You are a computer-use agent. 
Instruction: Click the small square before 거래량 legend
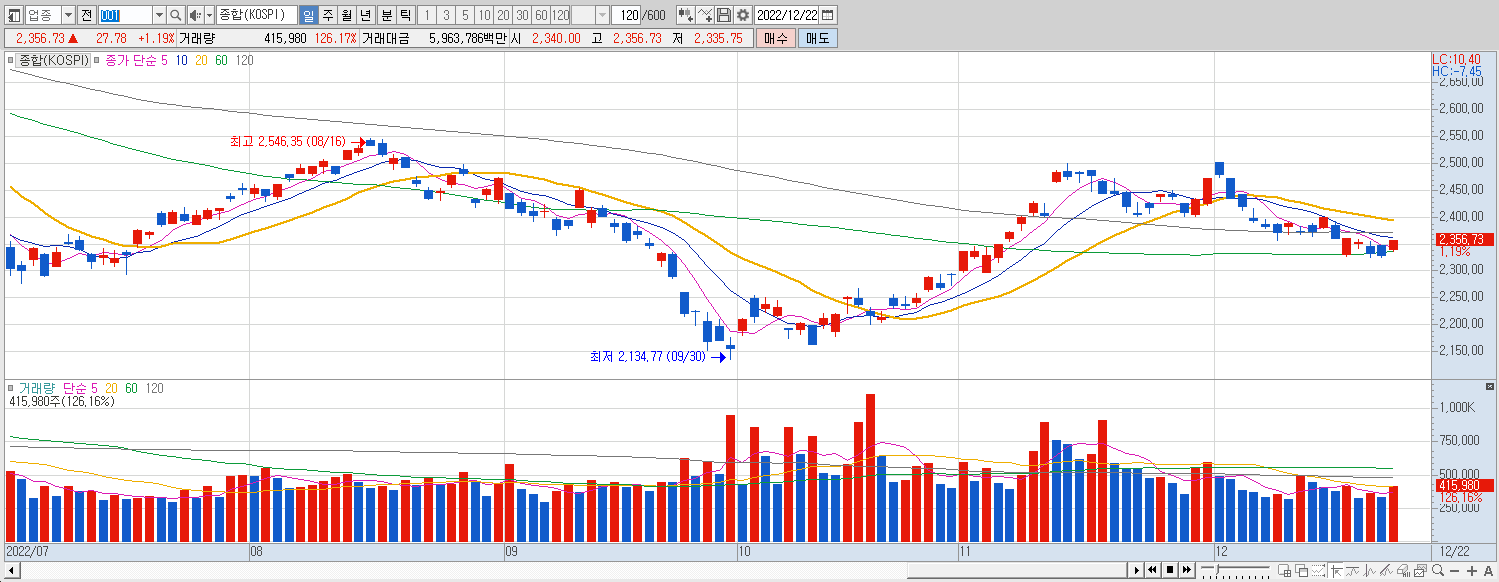11,388
